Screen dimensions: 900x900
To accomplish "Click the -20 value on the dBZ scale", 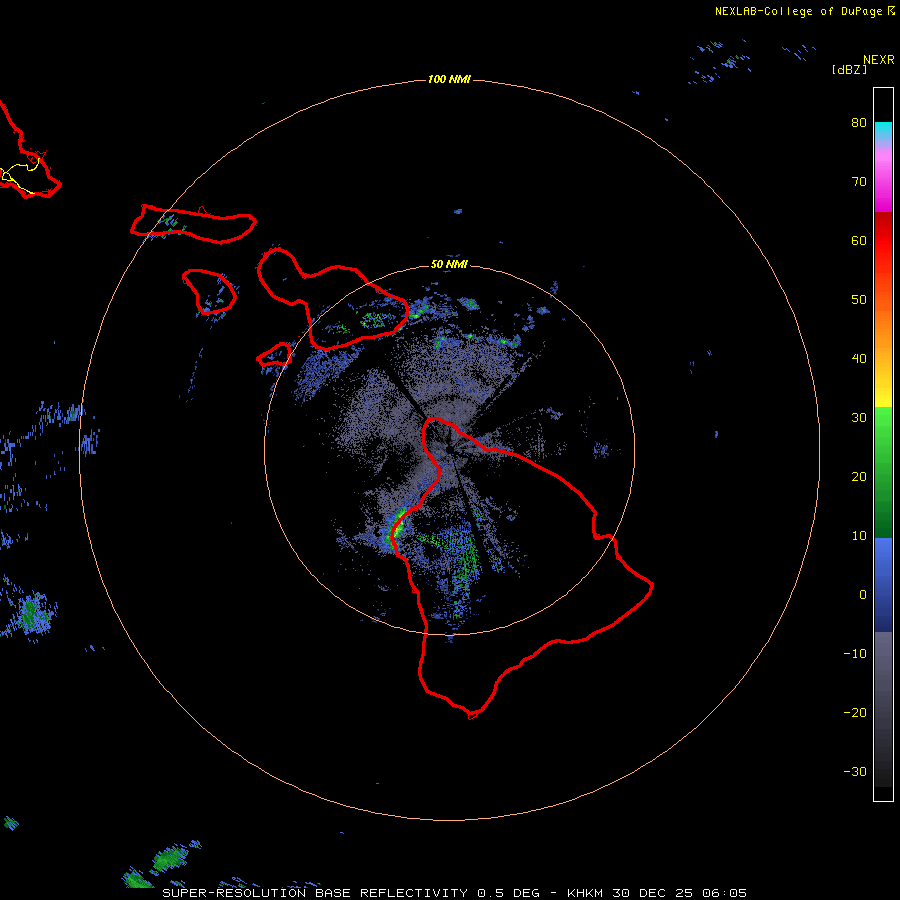I will [x=855, y=713].
